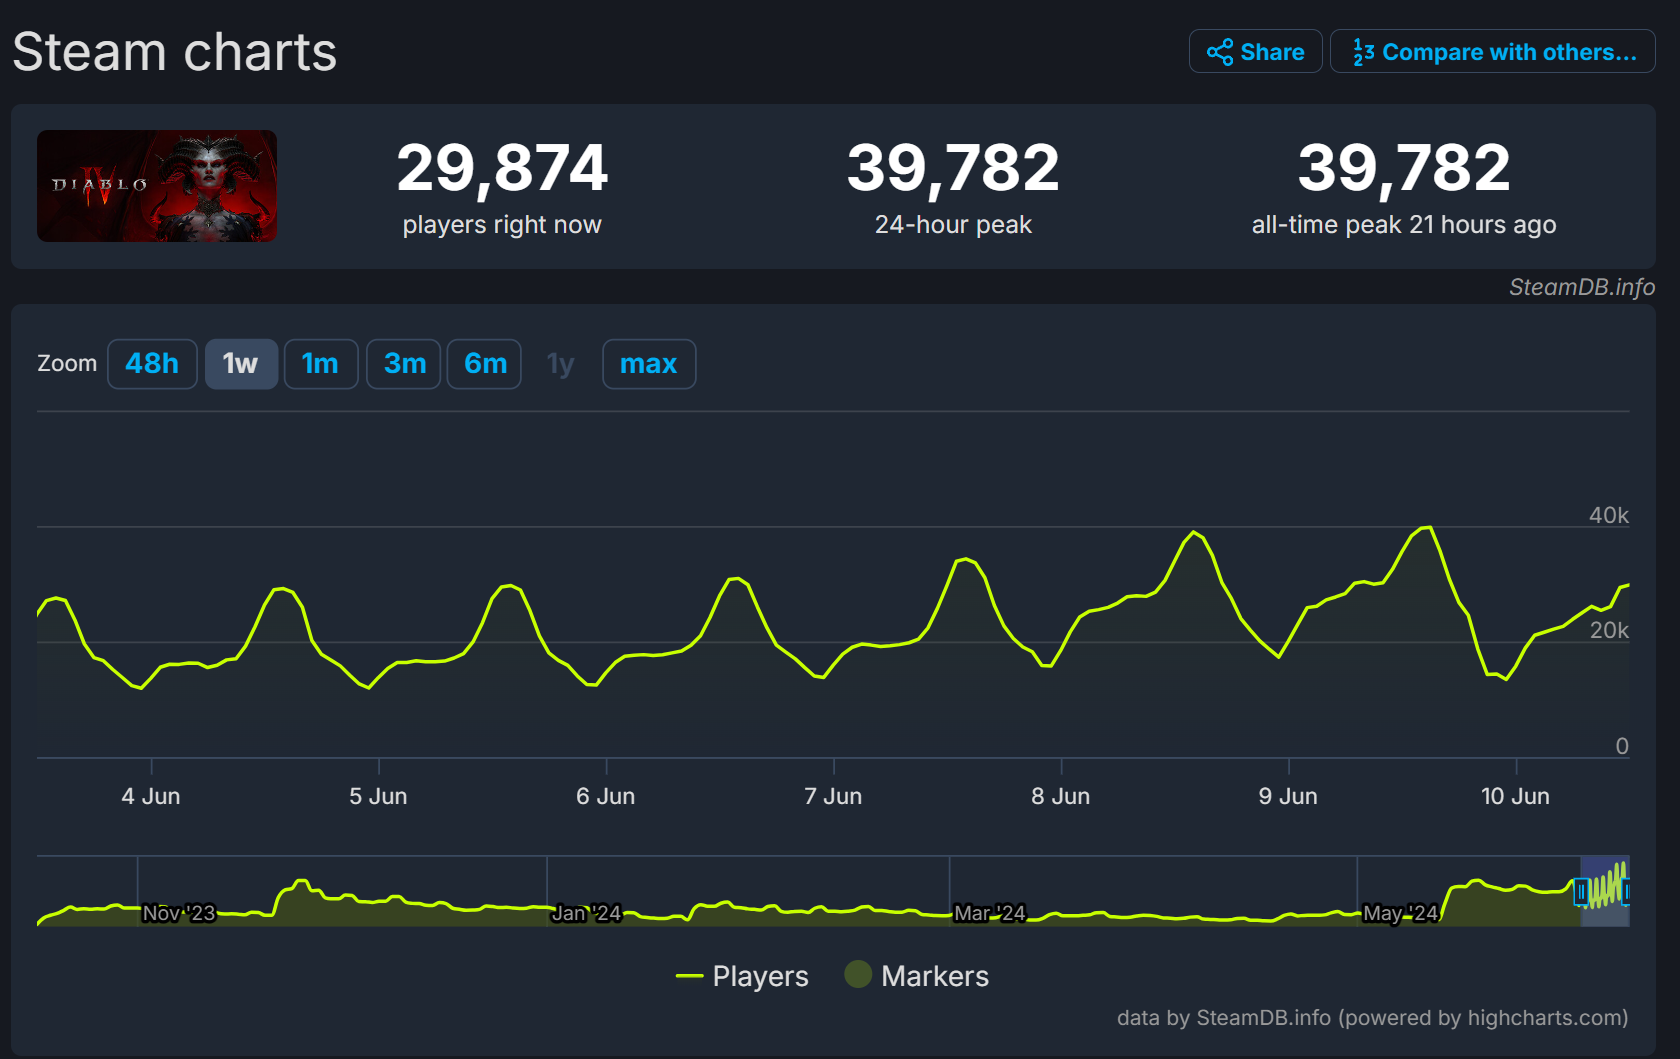Switch zoom to 1m
This screenshot has height=1059, width=1680.
[x=321, y=364]
